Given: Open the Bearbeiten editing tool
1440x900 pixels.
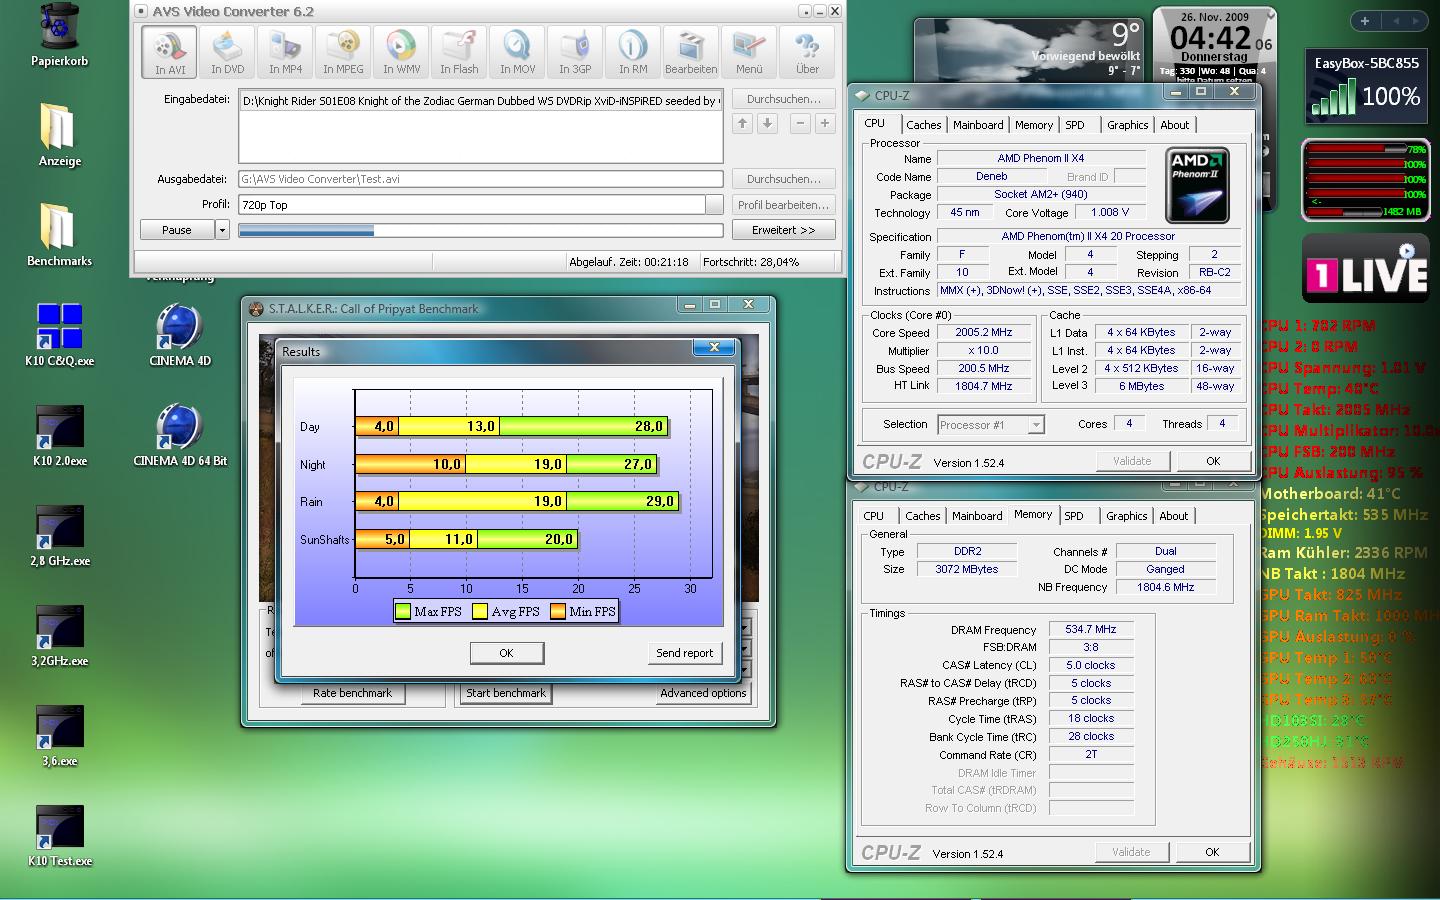Looking at the screenshot, I should 691,51.
